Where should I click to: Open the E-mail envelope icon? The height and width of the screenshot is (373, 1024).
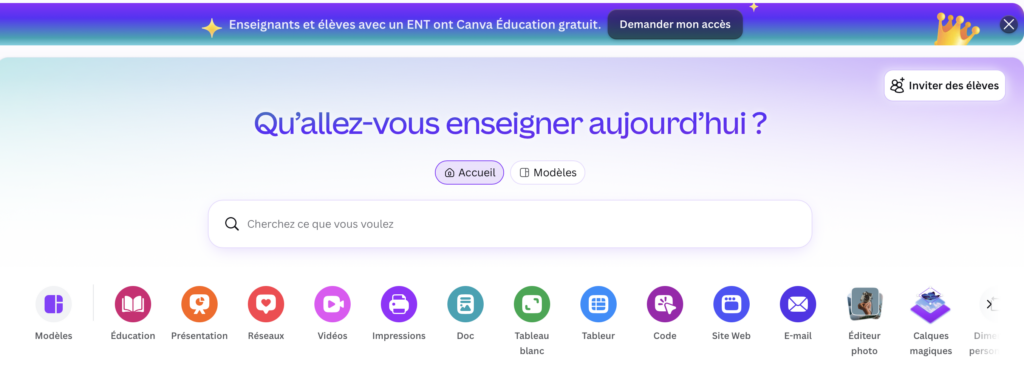tap(798, 304)
